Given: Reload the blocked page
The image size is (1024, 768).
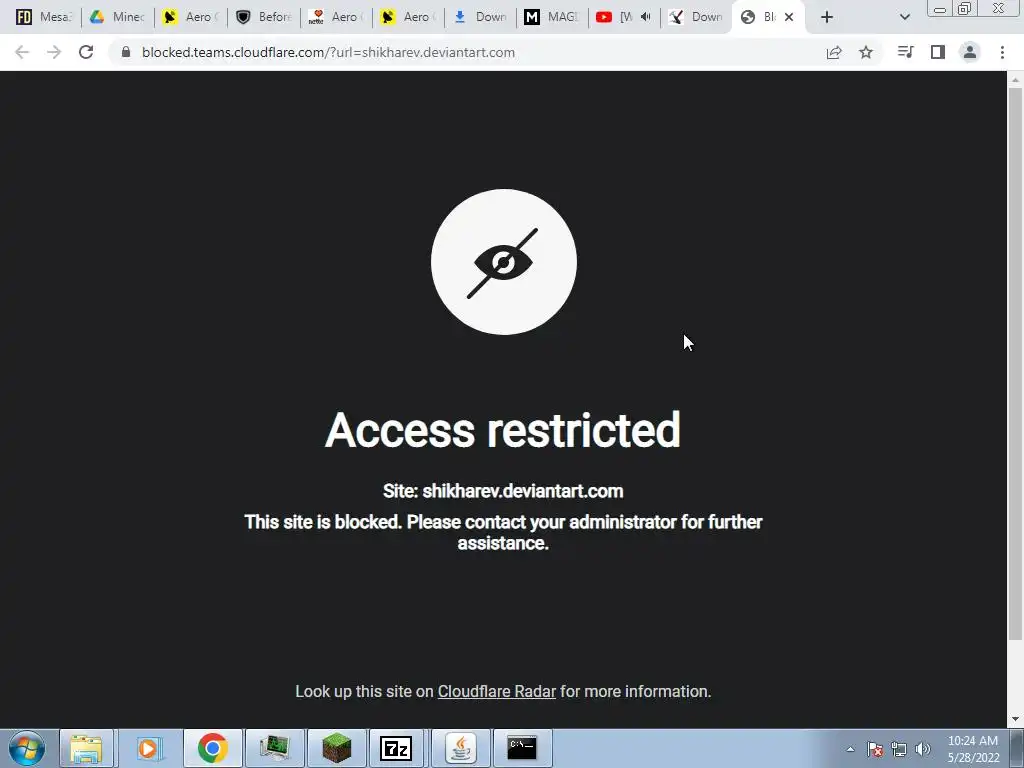Looking at the screenshot, I should 86,52.
